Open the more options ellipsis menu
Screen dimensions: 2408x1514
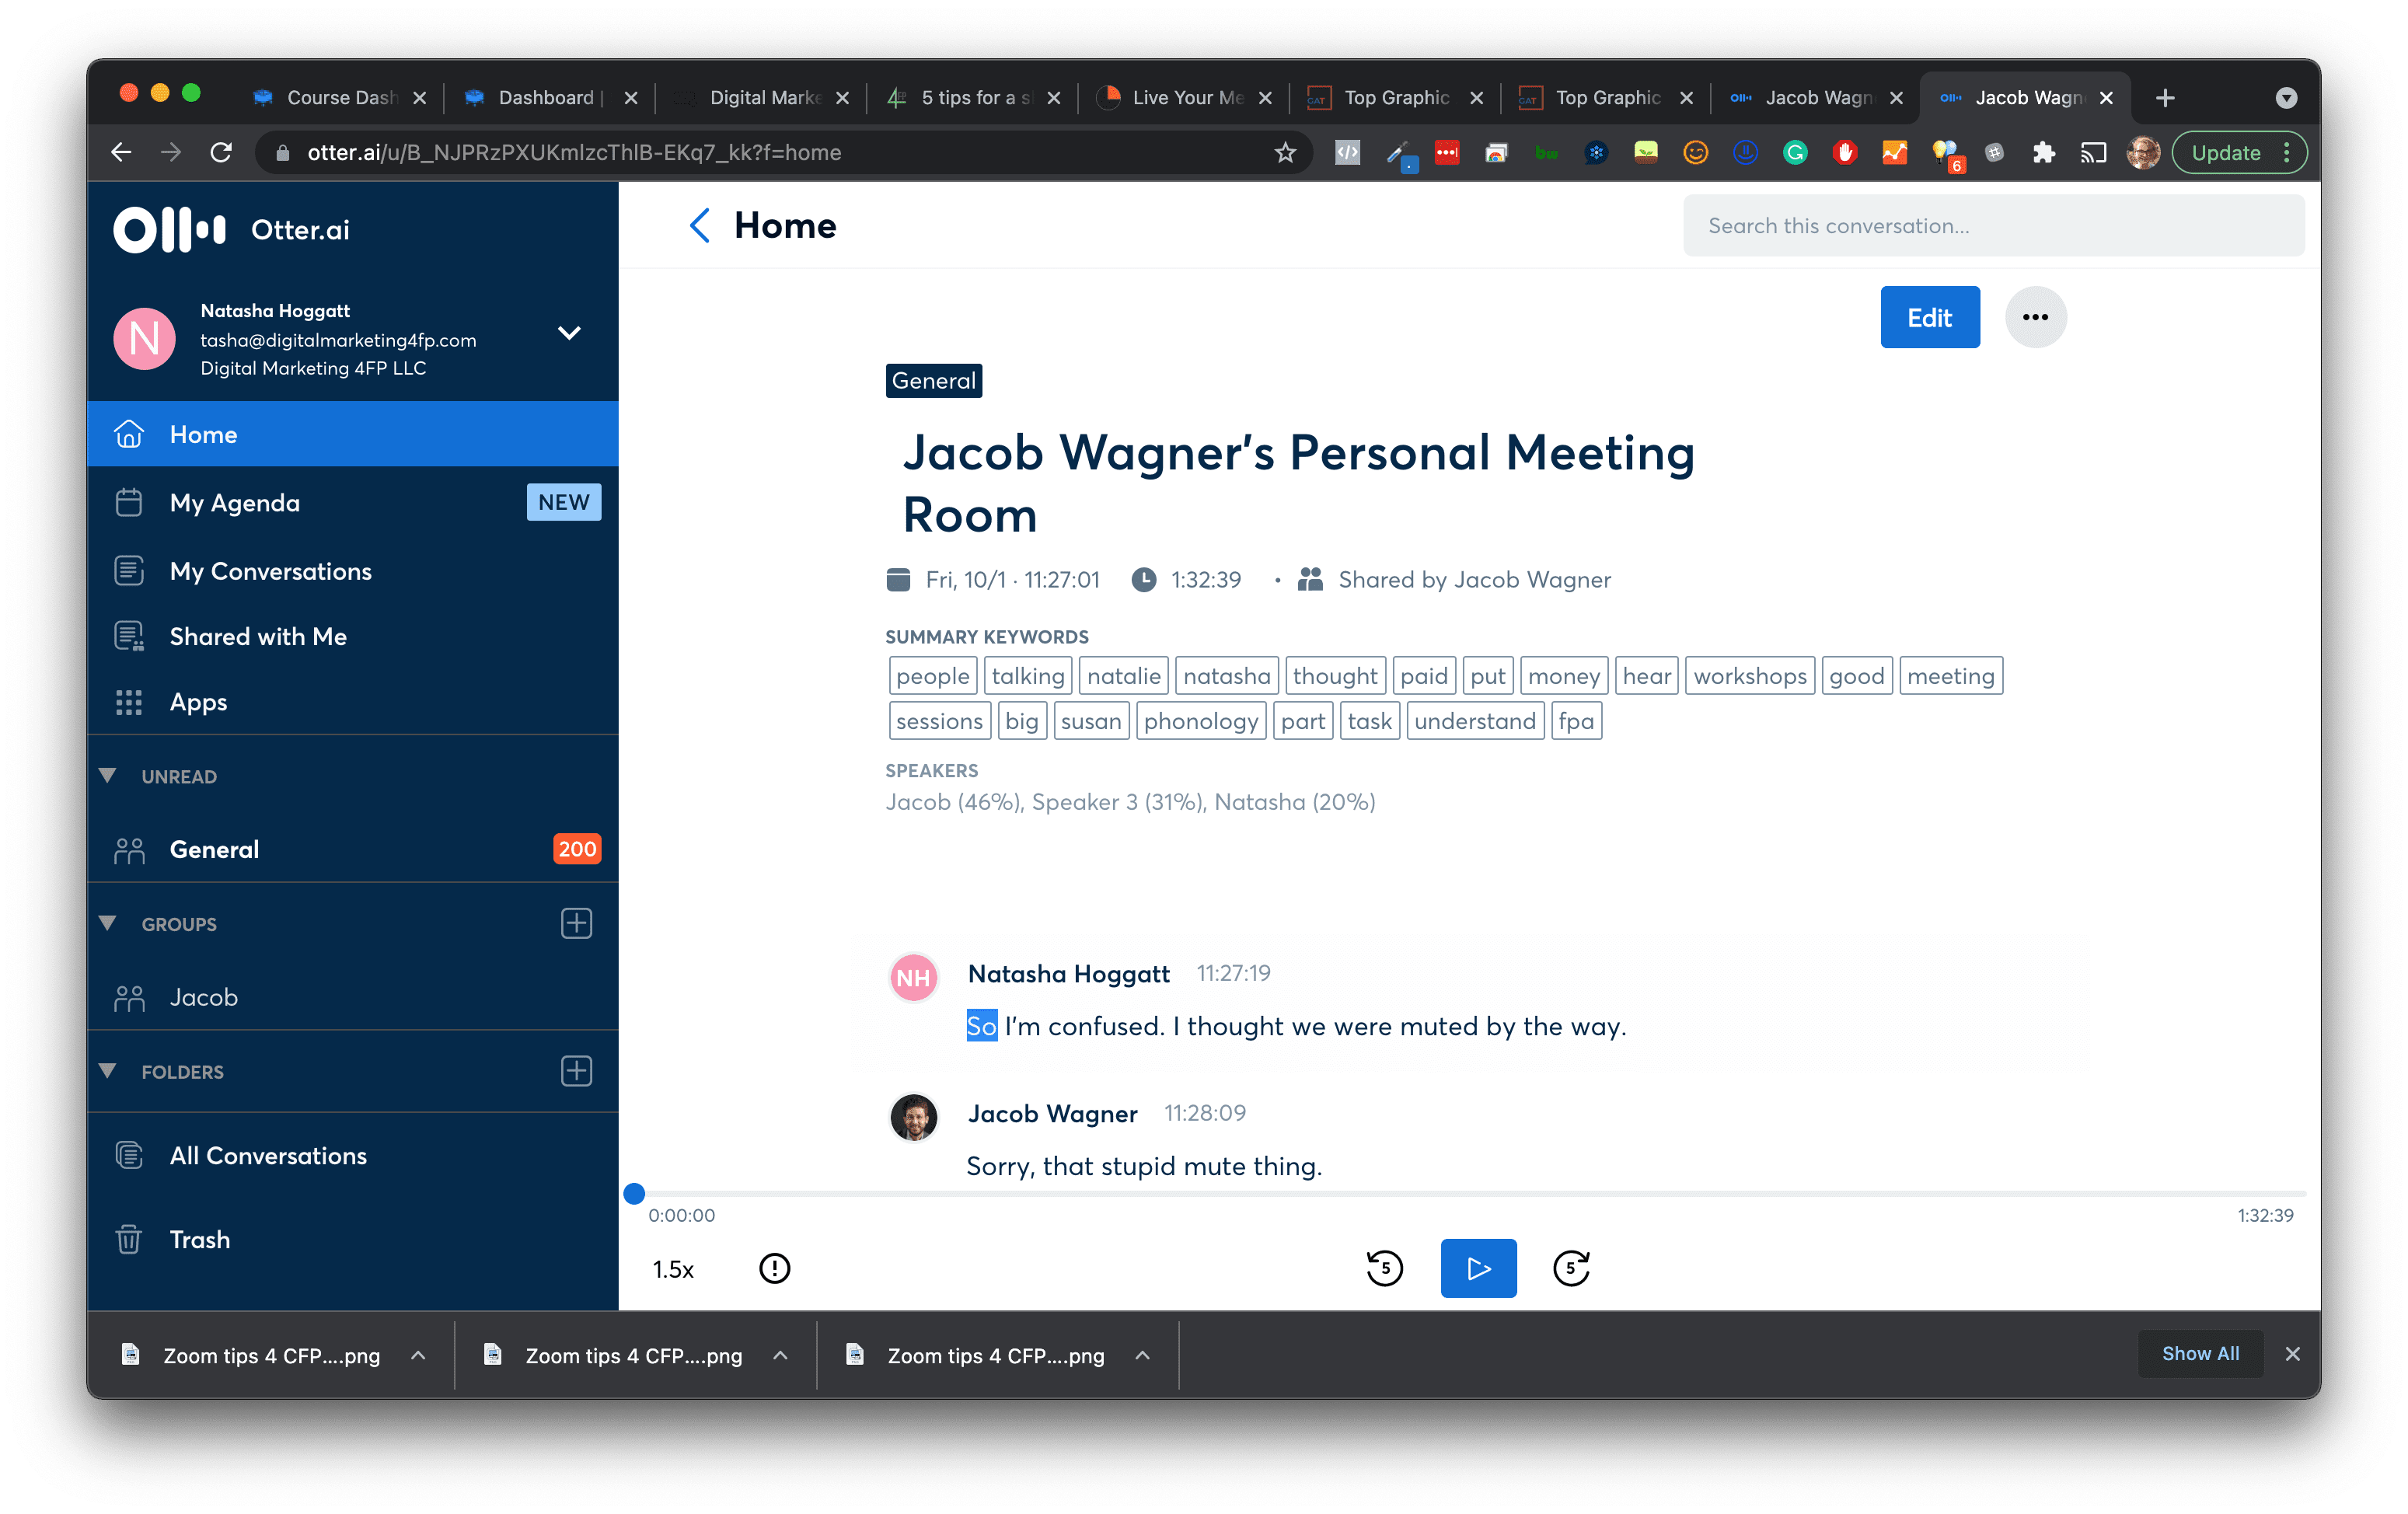2035,317
